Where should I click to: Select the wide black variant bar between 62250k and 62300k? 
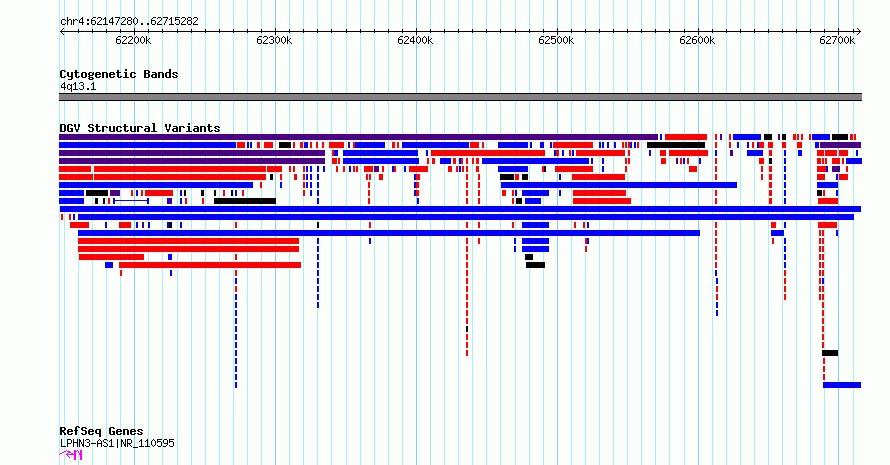245,201
